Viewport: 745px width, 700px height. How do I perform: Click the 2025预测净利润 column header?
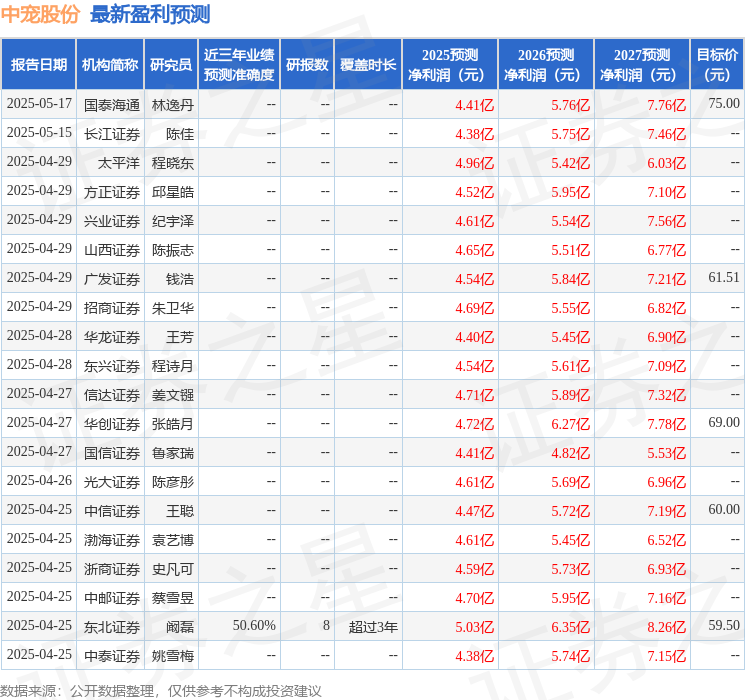pos(450,64)
